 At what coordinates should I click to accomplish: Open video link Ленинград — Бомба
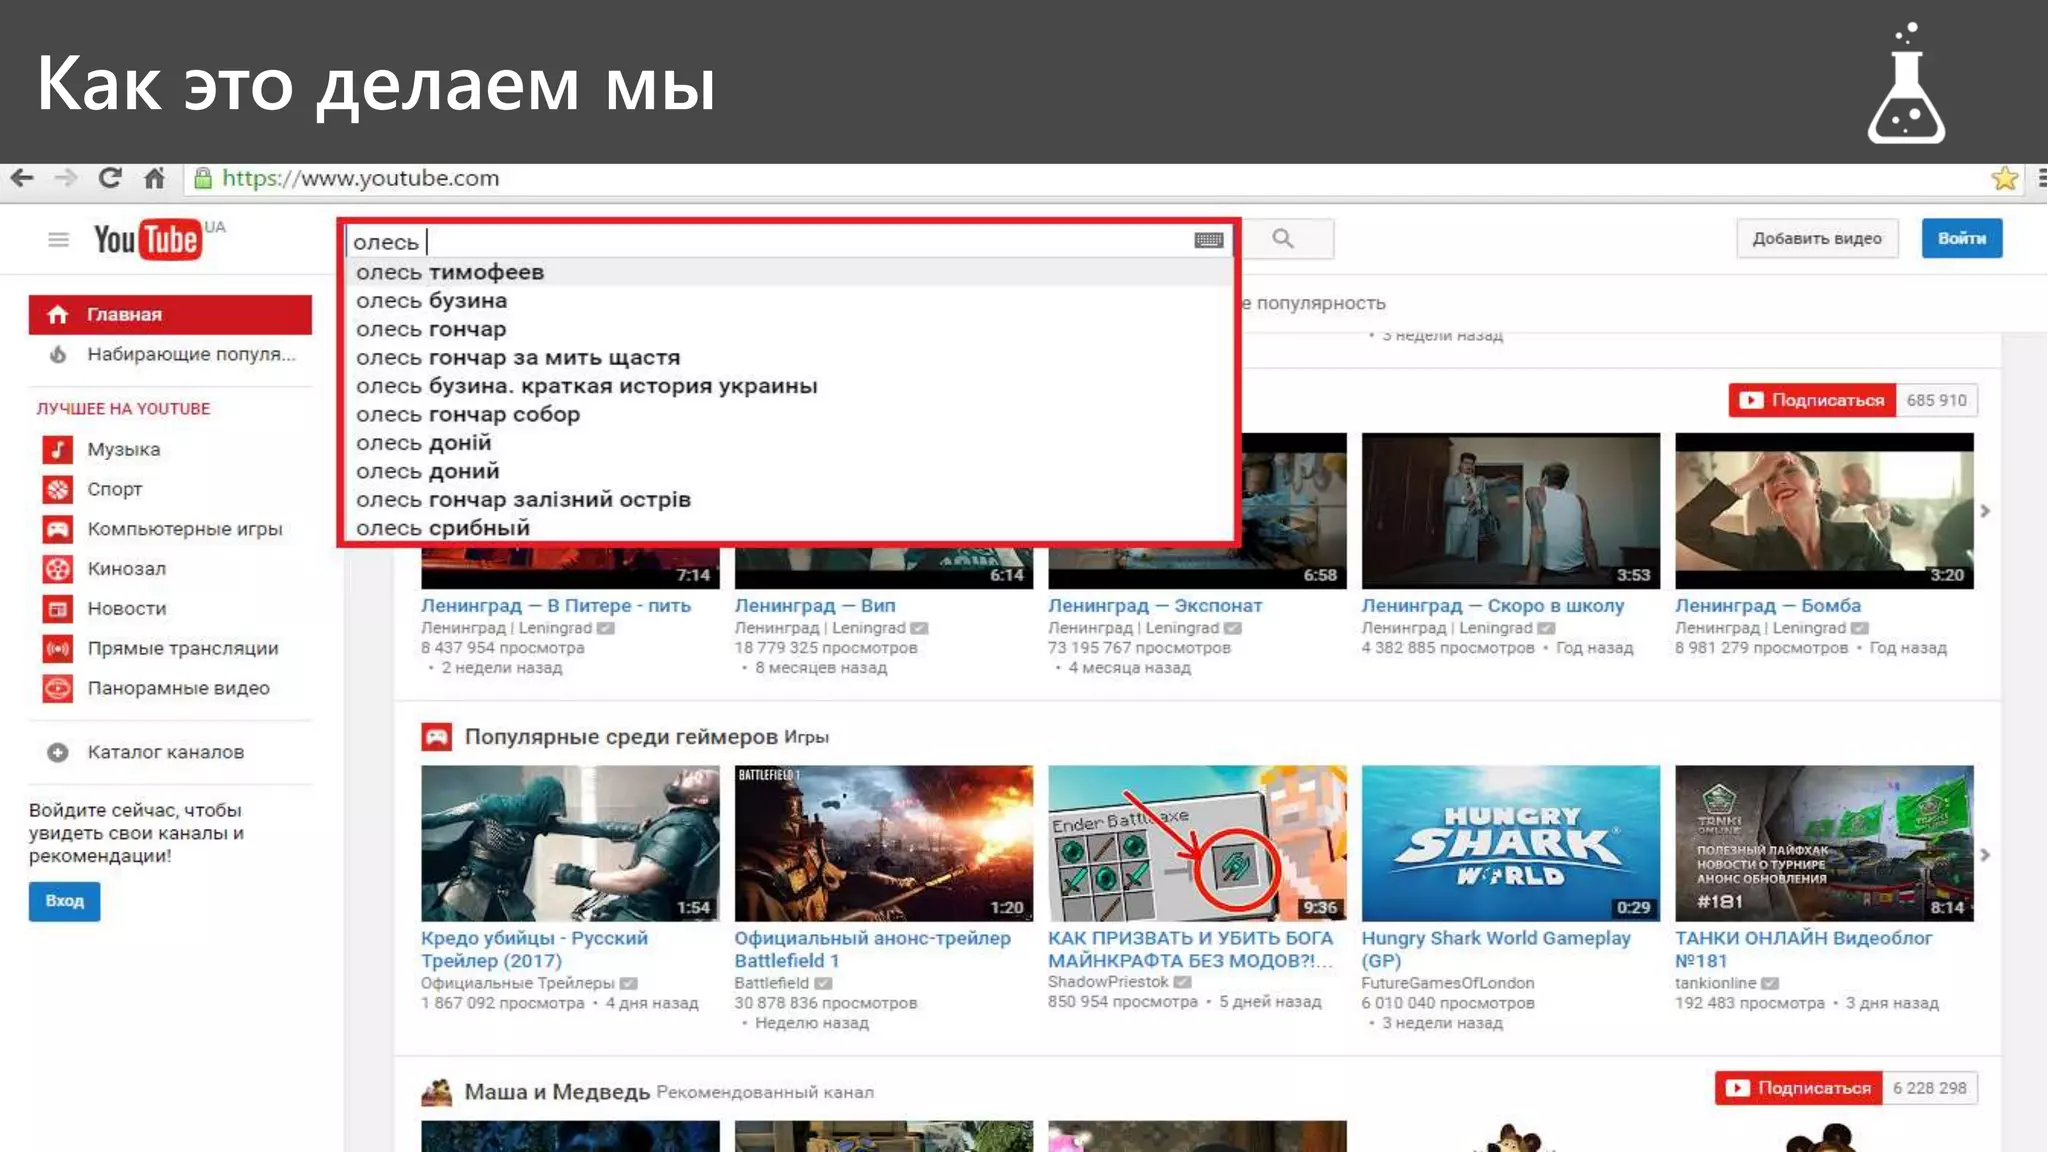(x=1768, y=605)
